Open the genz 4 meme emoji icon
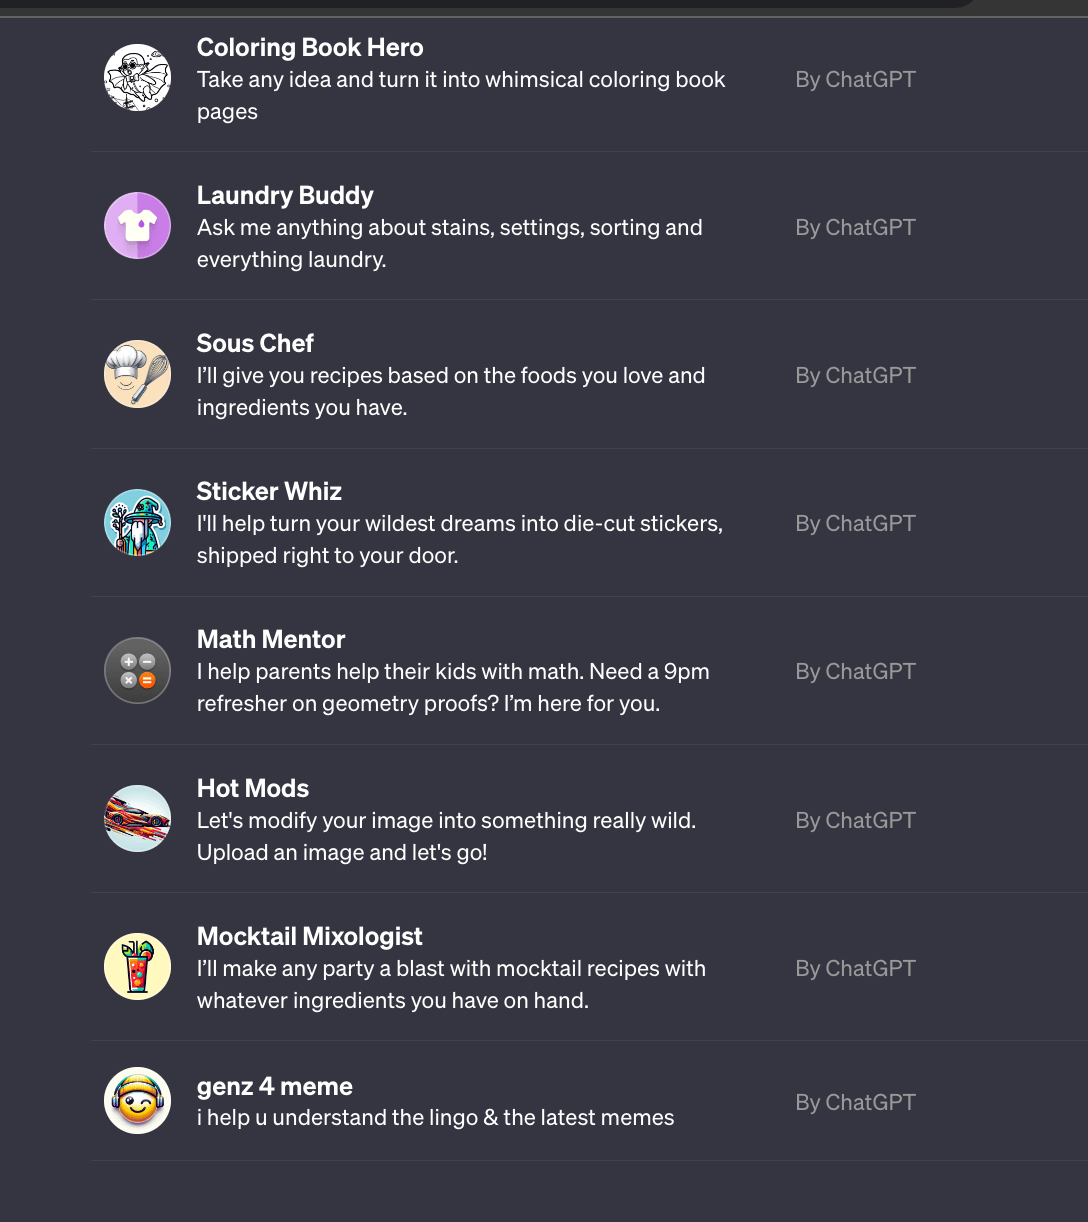The height and width of the screenshot is (1222, 1088). 138,1100
